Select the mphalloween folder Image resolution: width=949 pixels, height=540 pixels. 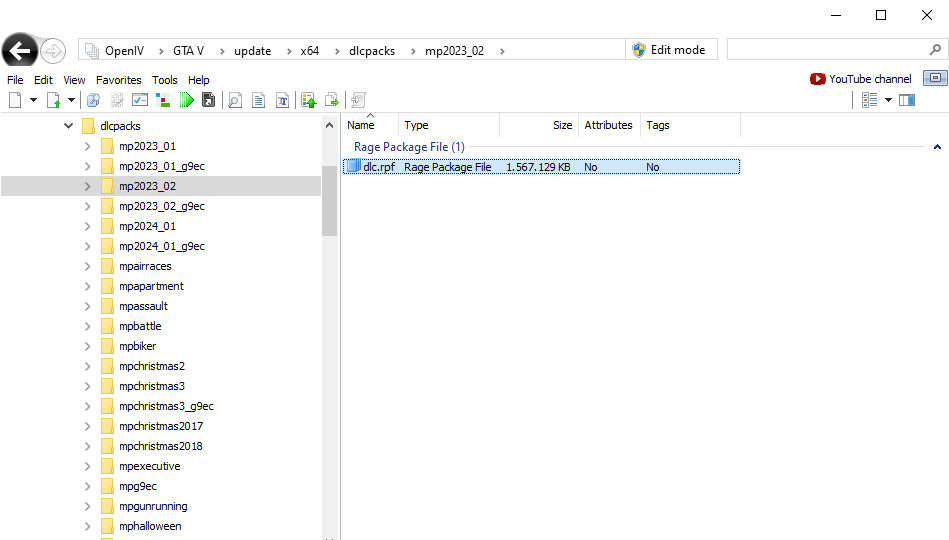coord(149,525)
